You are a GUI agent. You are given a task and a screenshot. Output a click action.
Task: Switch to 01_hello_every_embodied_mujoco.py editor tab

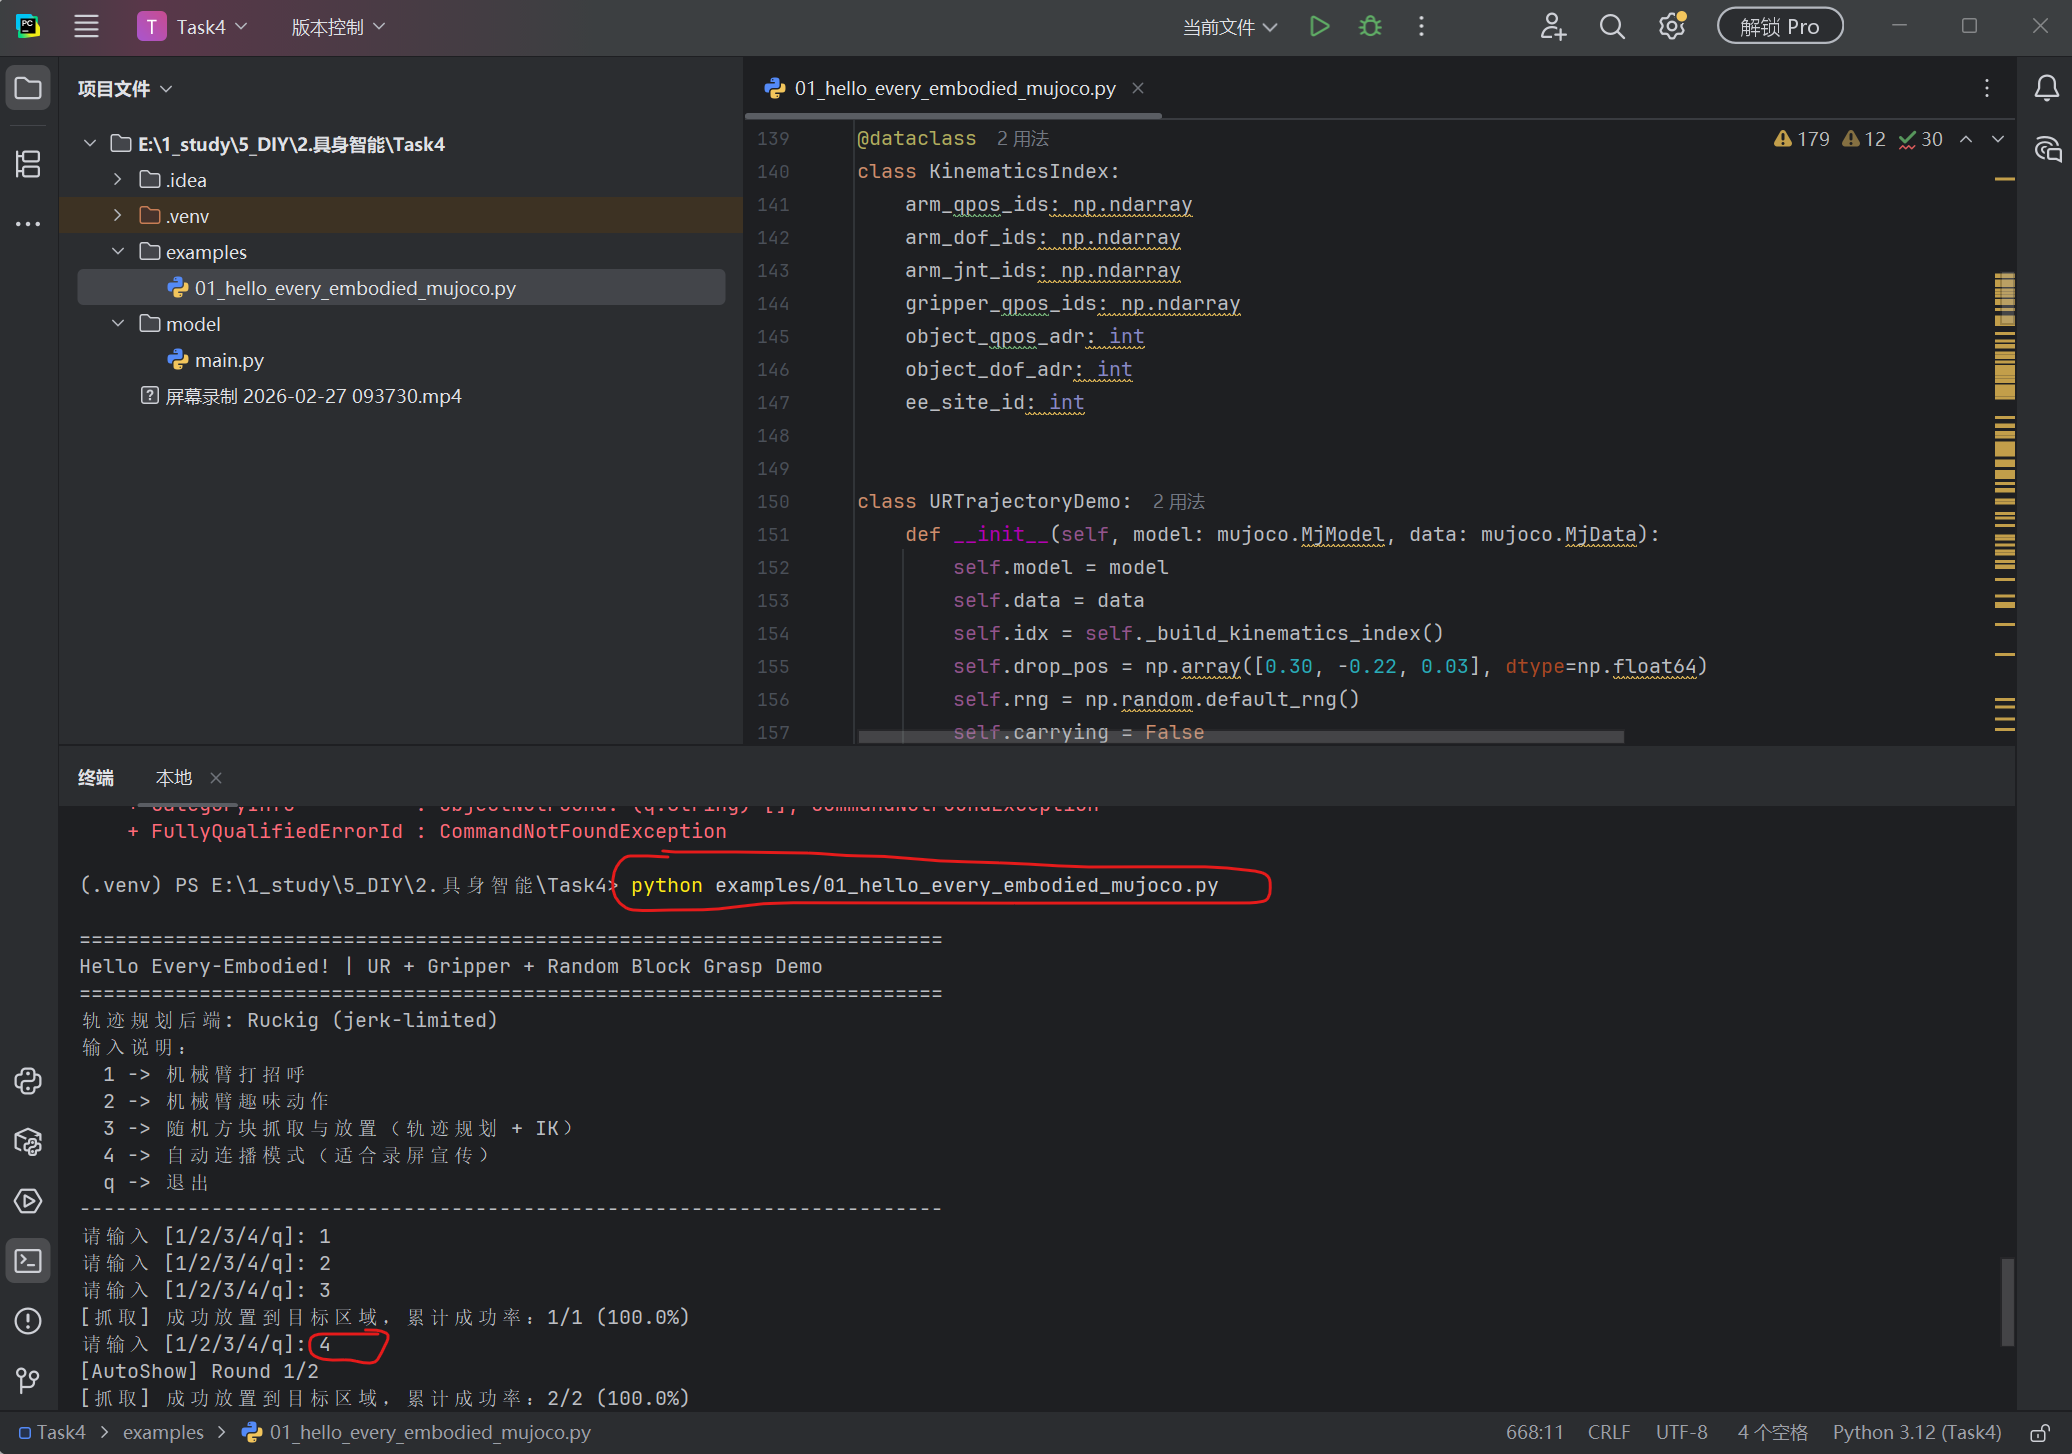[x=955, y=88]
